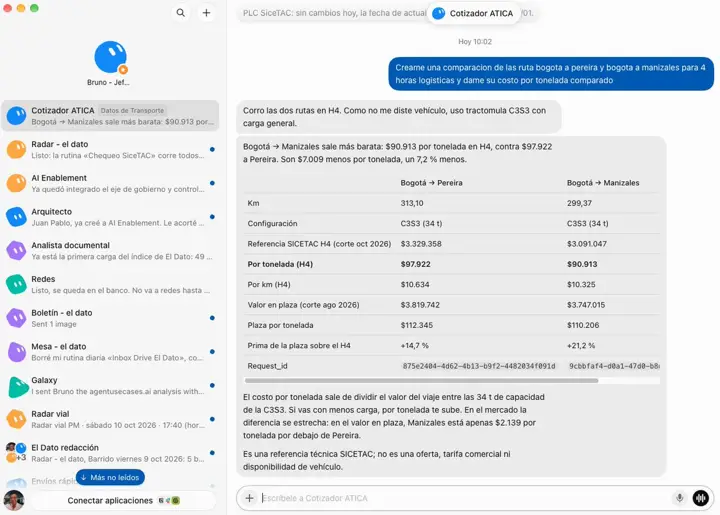Click the $10.634 Por km cell
This screenshot has width=720, height=515.
pos(415,285)
